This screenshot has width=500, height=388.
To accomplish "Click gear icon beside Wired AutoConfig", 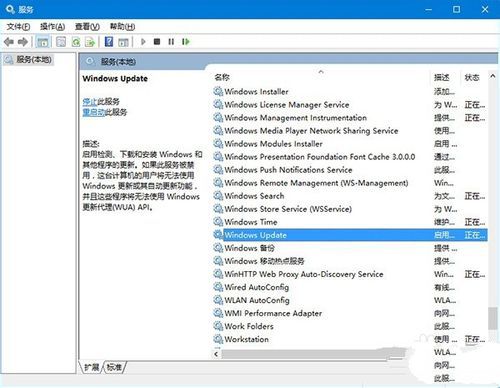I will coord(218,287).
